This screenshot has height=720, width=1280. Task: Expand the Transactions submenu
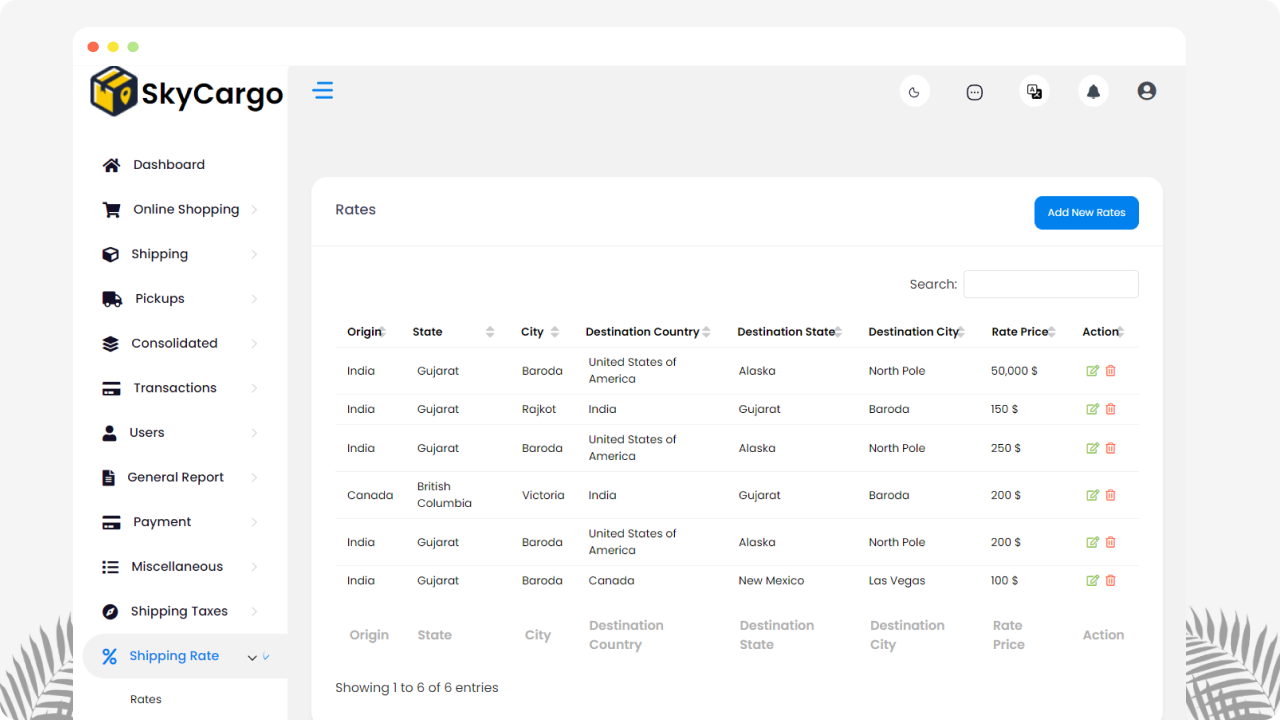click(x=175, y=388)
